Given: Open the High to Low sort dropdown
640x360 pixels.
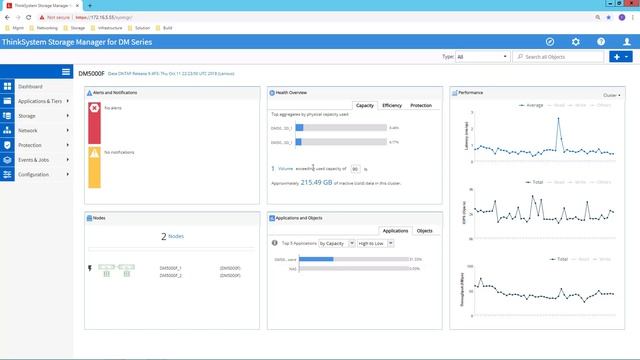Looking at the screenshot, I should tap(375, 243).
